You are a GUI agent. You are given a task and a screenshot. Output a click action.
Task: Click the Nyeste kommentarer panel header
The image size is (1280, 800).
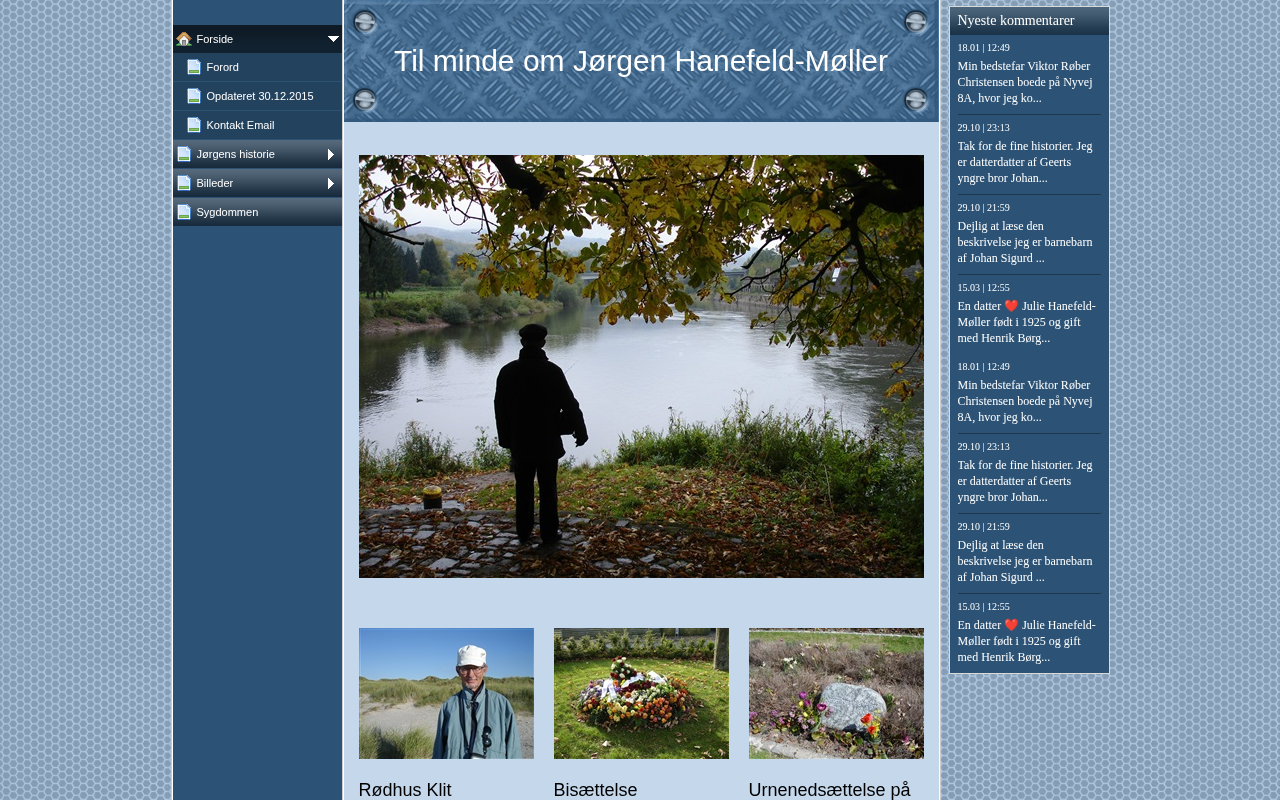1029,21
